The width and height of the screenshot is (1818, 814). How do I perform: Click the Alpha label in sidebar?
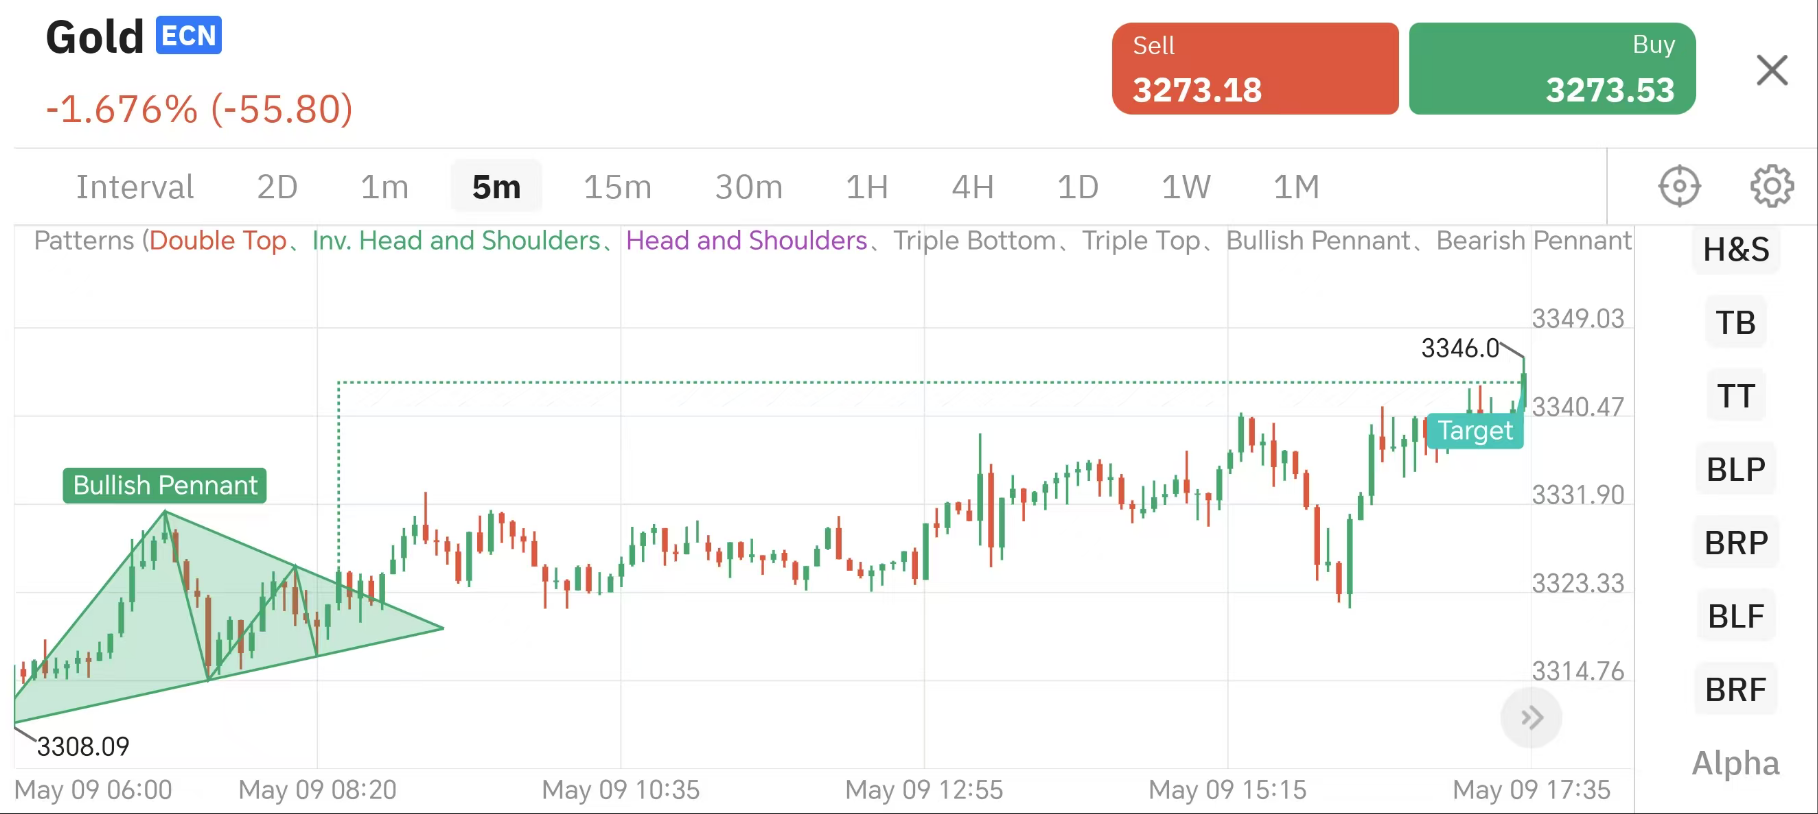point(1735,763)
